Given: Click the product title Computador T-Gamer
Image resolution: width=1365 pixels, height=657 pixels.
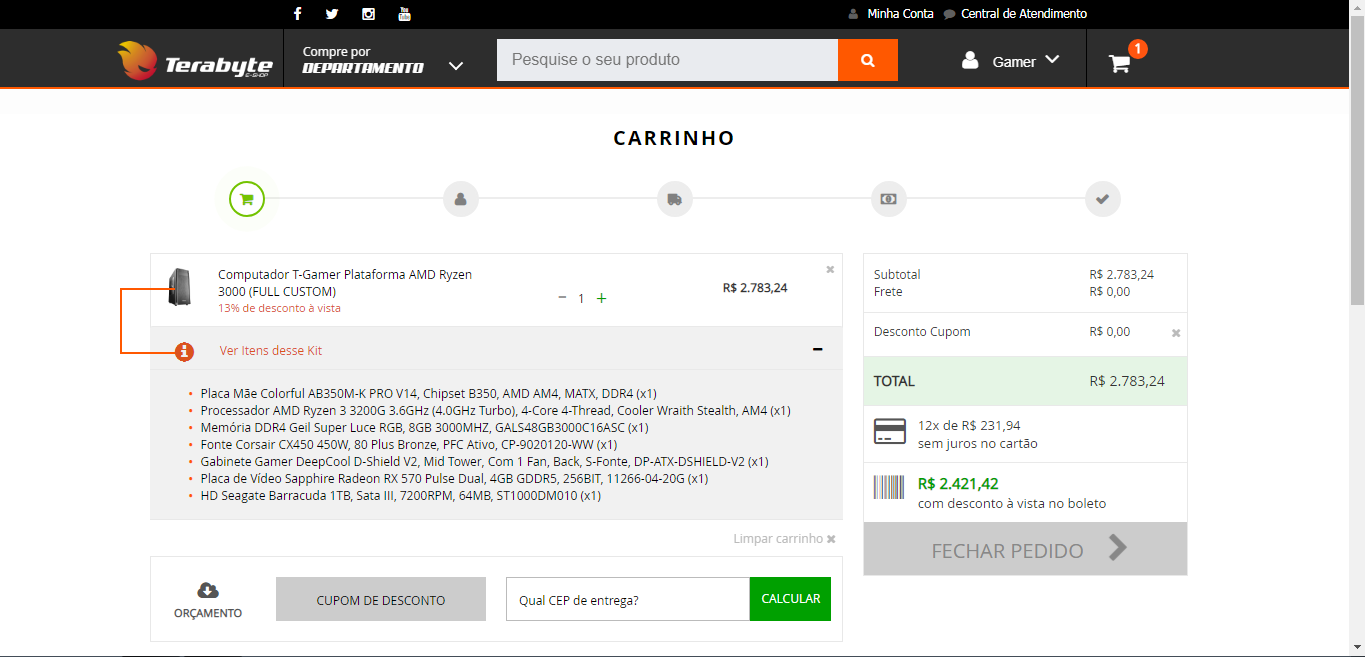Looking at the screenshot, I should [x=345, y=283].
